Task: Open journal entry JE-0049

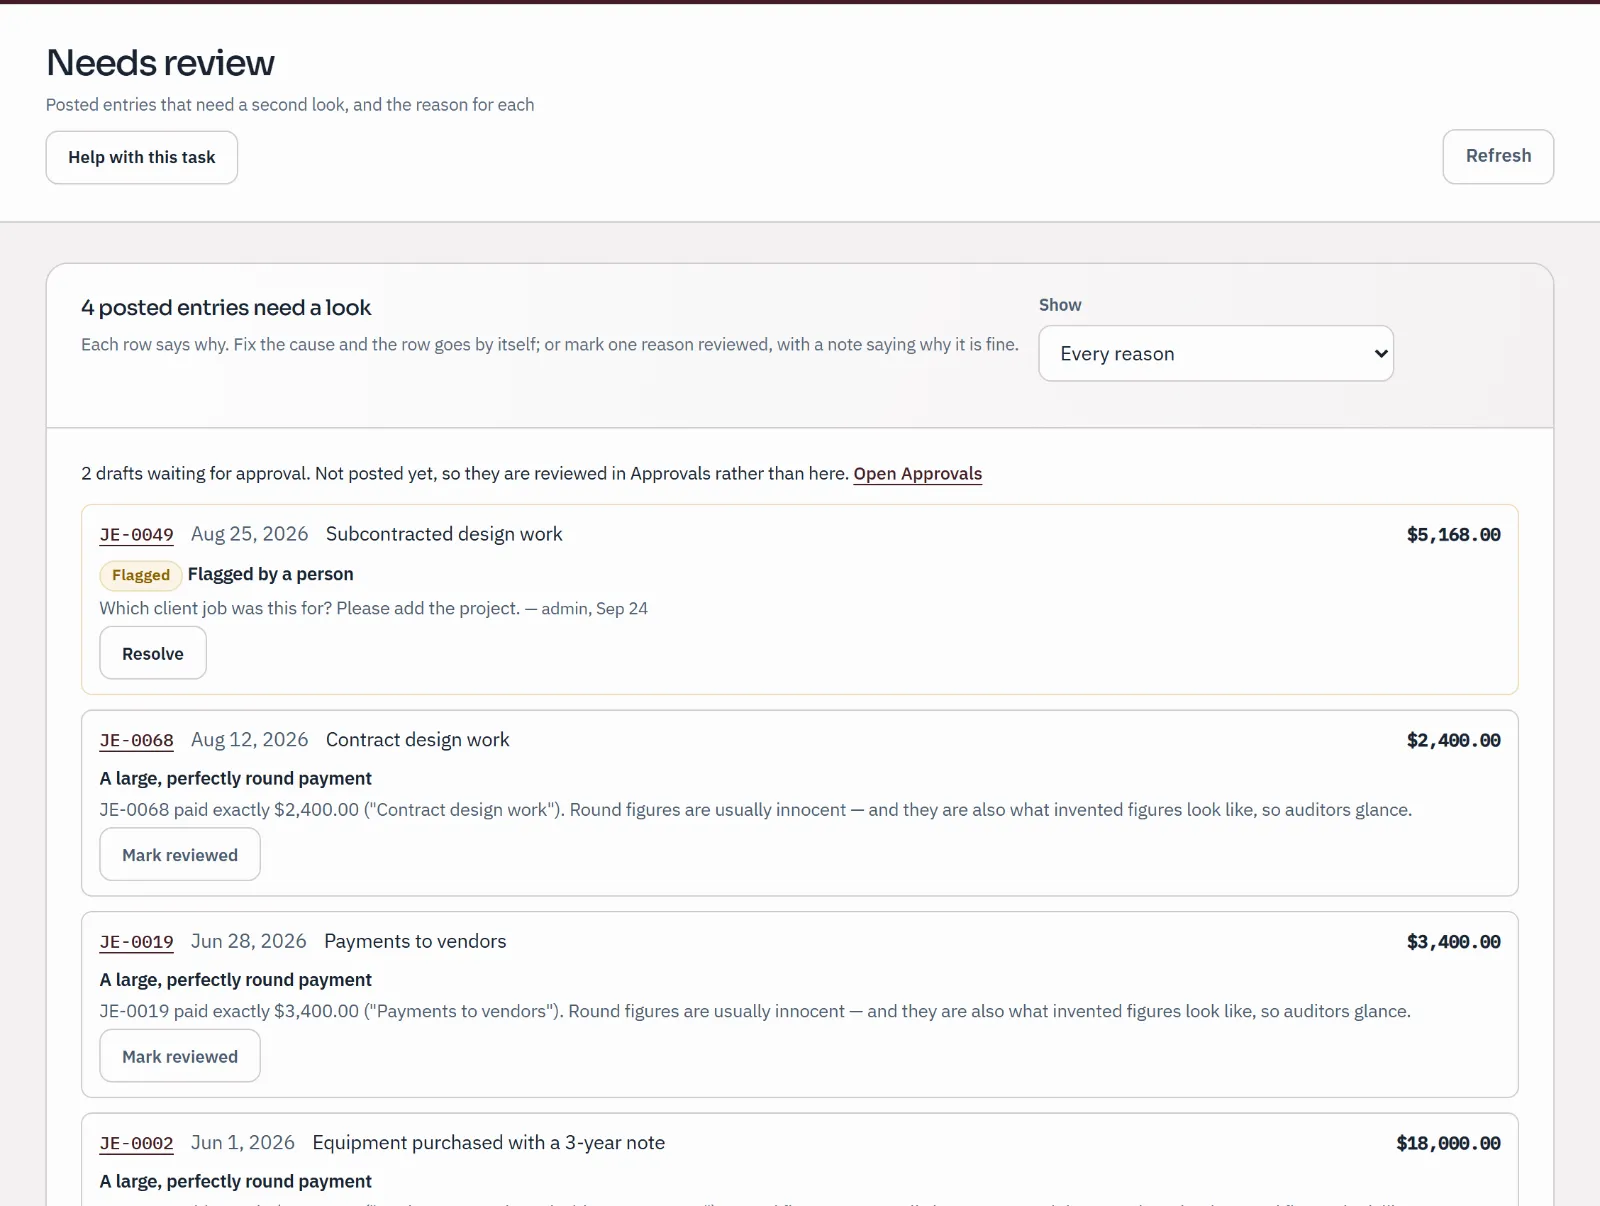Action: click(x=136, y=534)
